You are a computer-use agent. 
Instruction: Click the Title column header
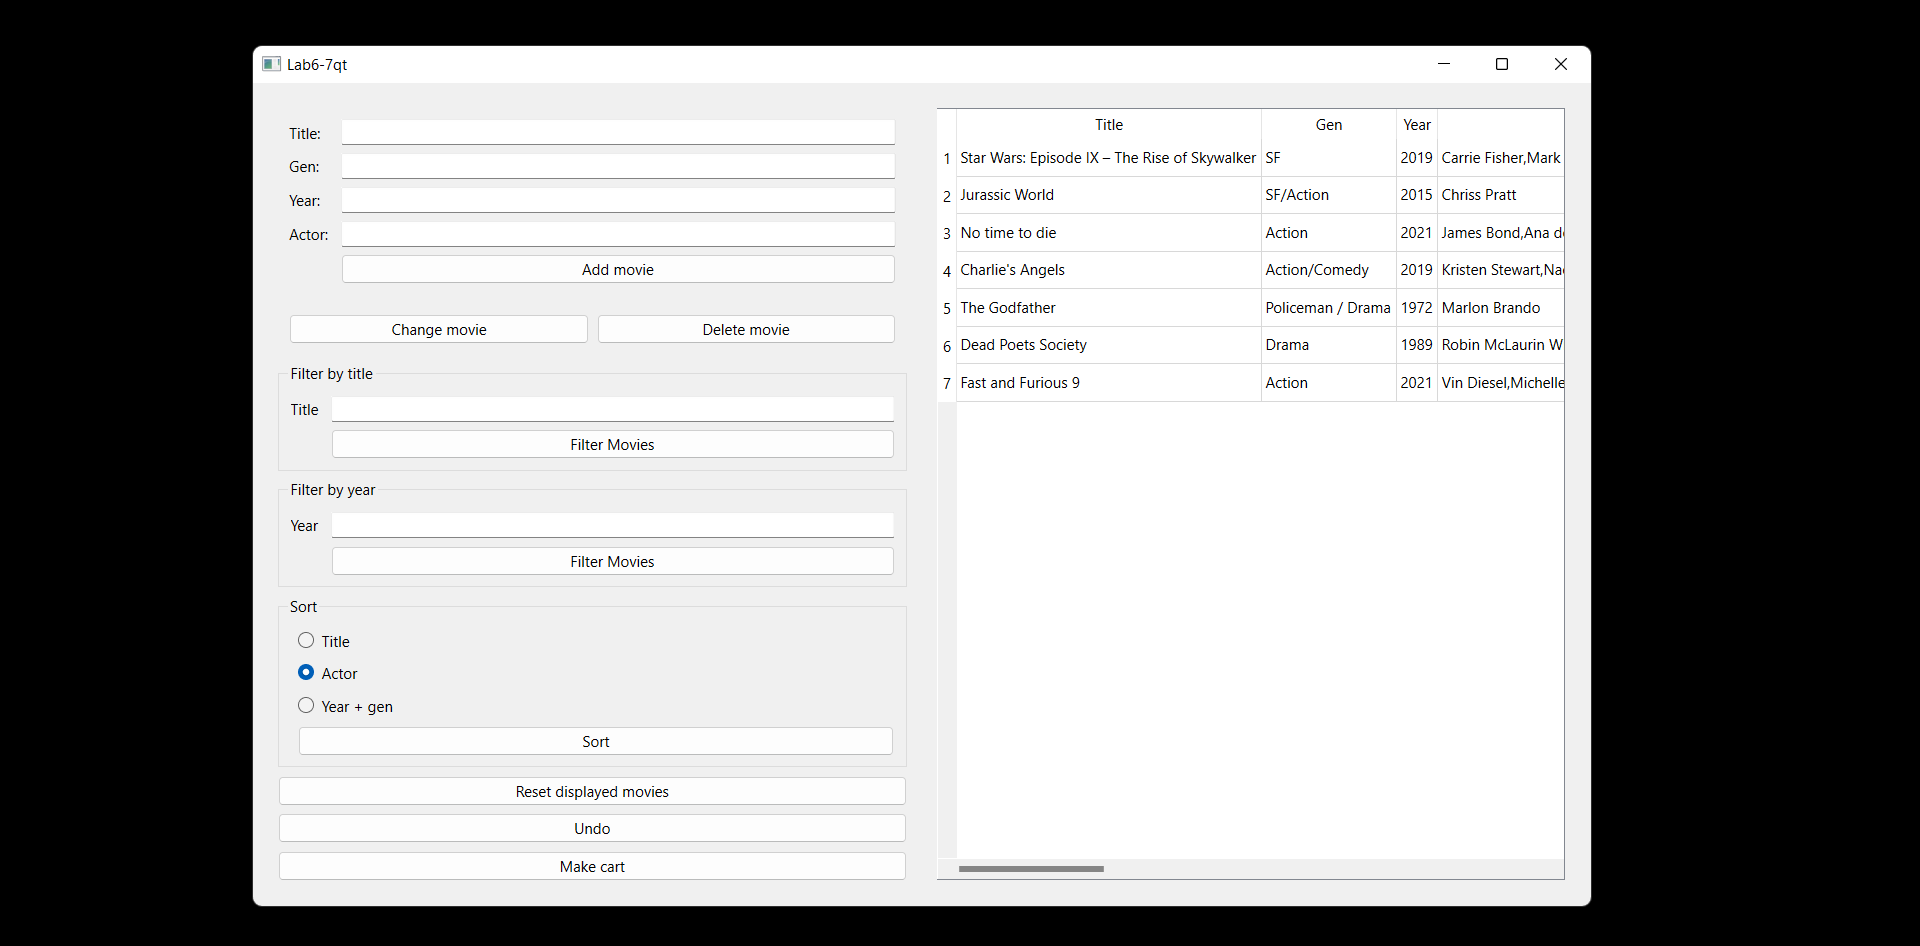[1109, 125]
